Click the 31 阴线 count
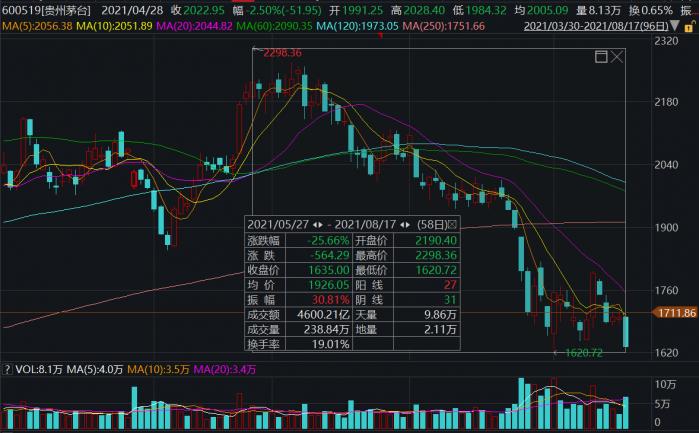This screenshot has width=699, height=433. [x=450, y=299]
